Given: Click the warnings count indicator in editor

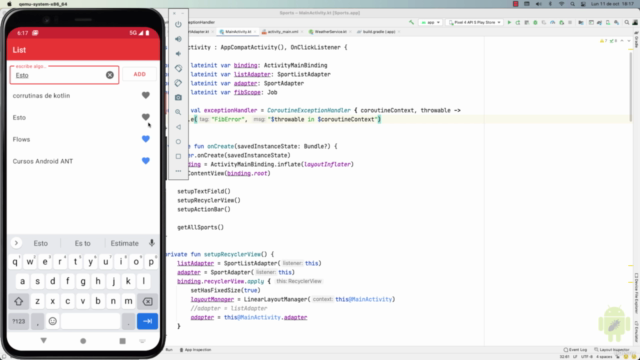Looking at the screenshot, I should (604, 41).
